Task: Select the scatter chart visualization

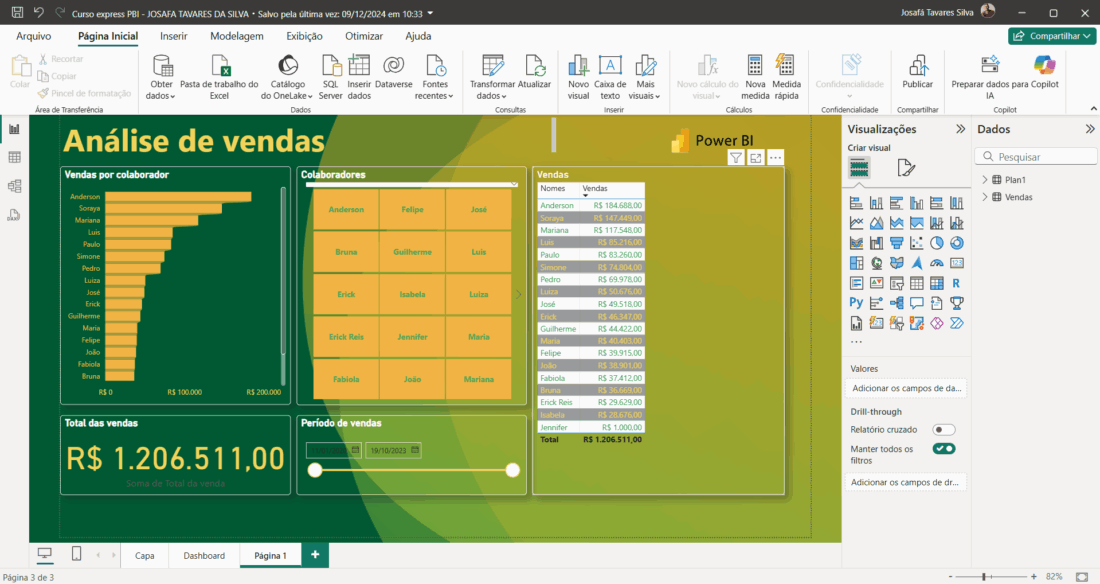Action: coord(916,243)
